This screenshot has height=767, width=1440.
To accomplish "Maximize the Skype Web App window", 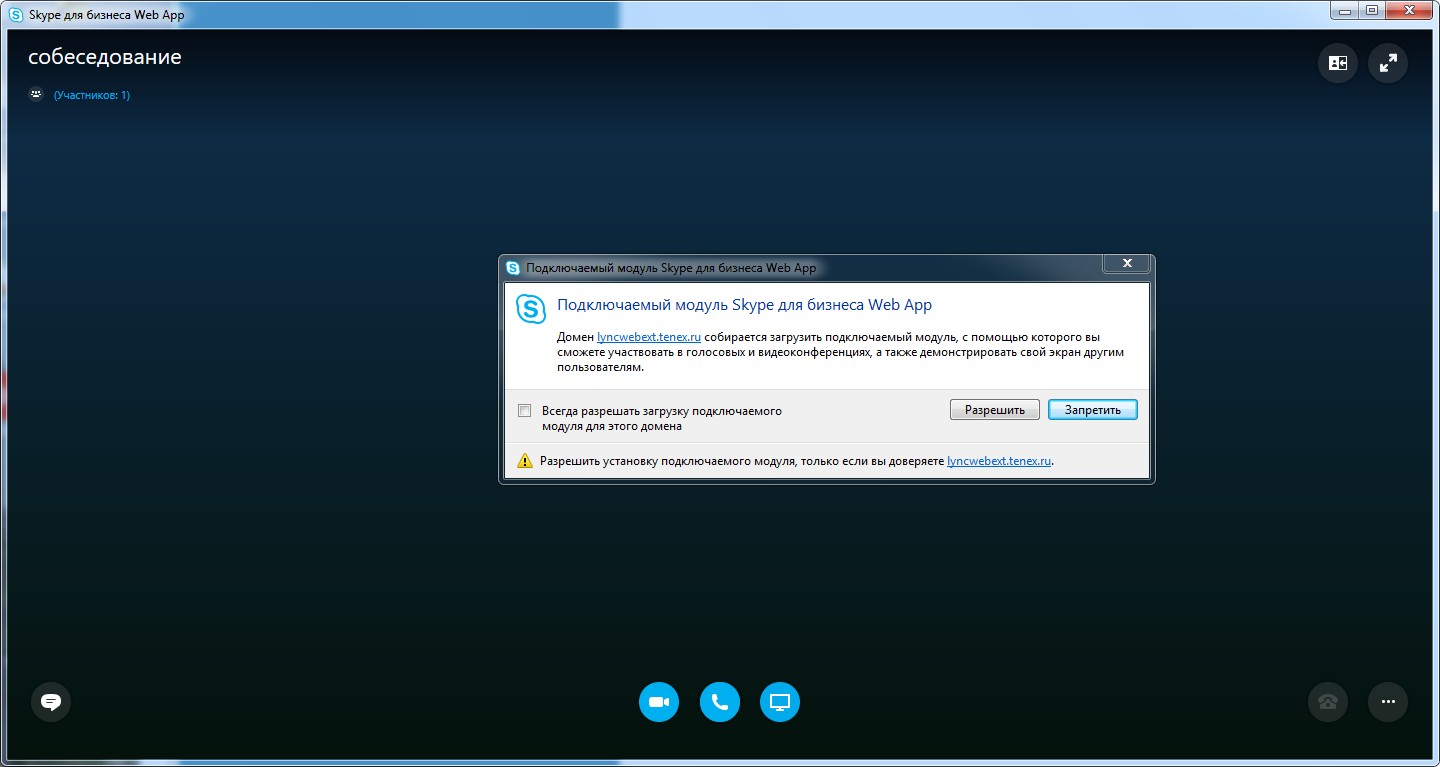I will click(1372, 10).
